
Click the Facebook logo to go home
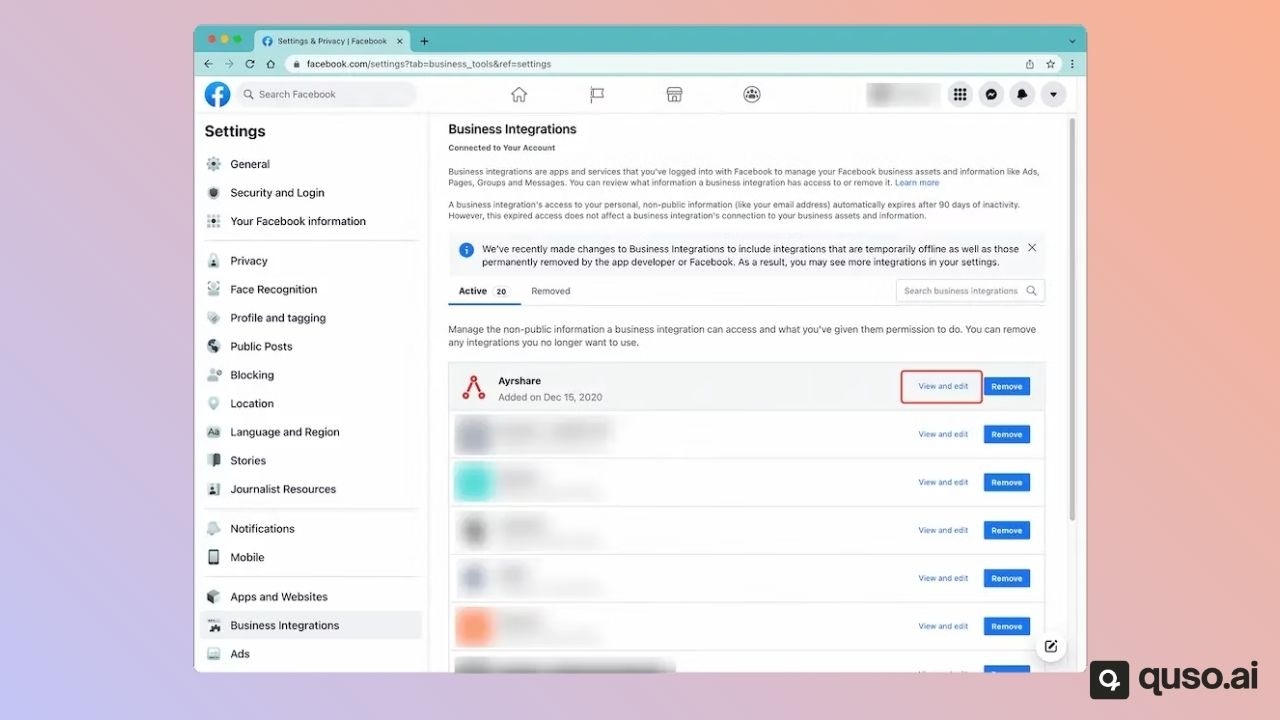point(217,94)
